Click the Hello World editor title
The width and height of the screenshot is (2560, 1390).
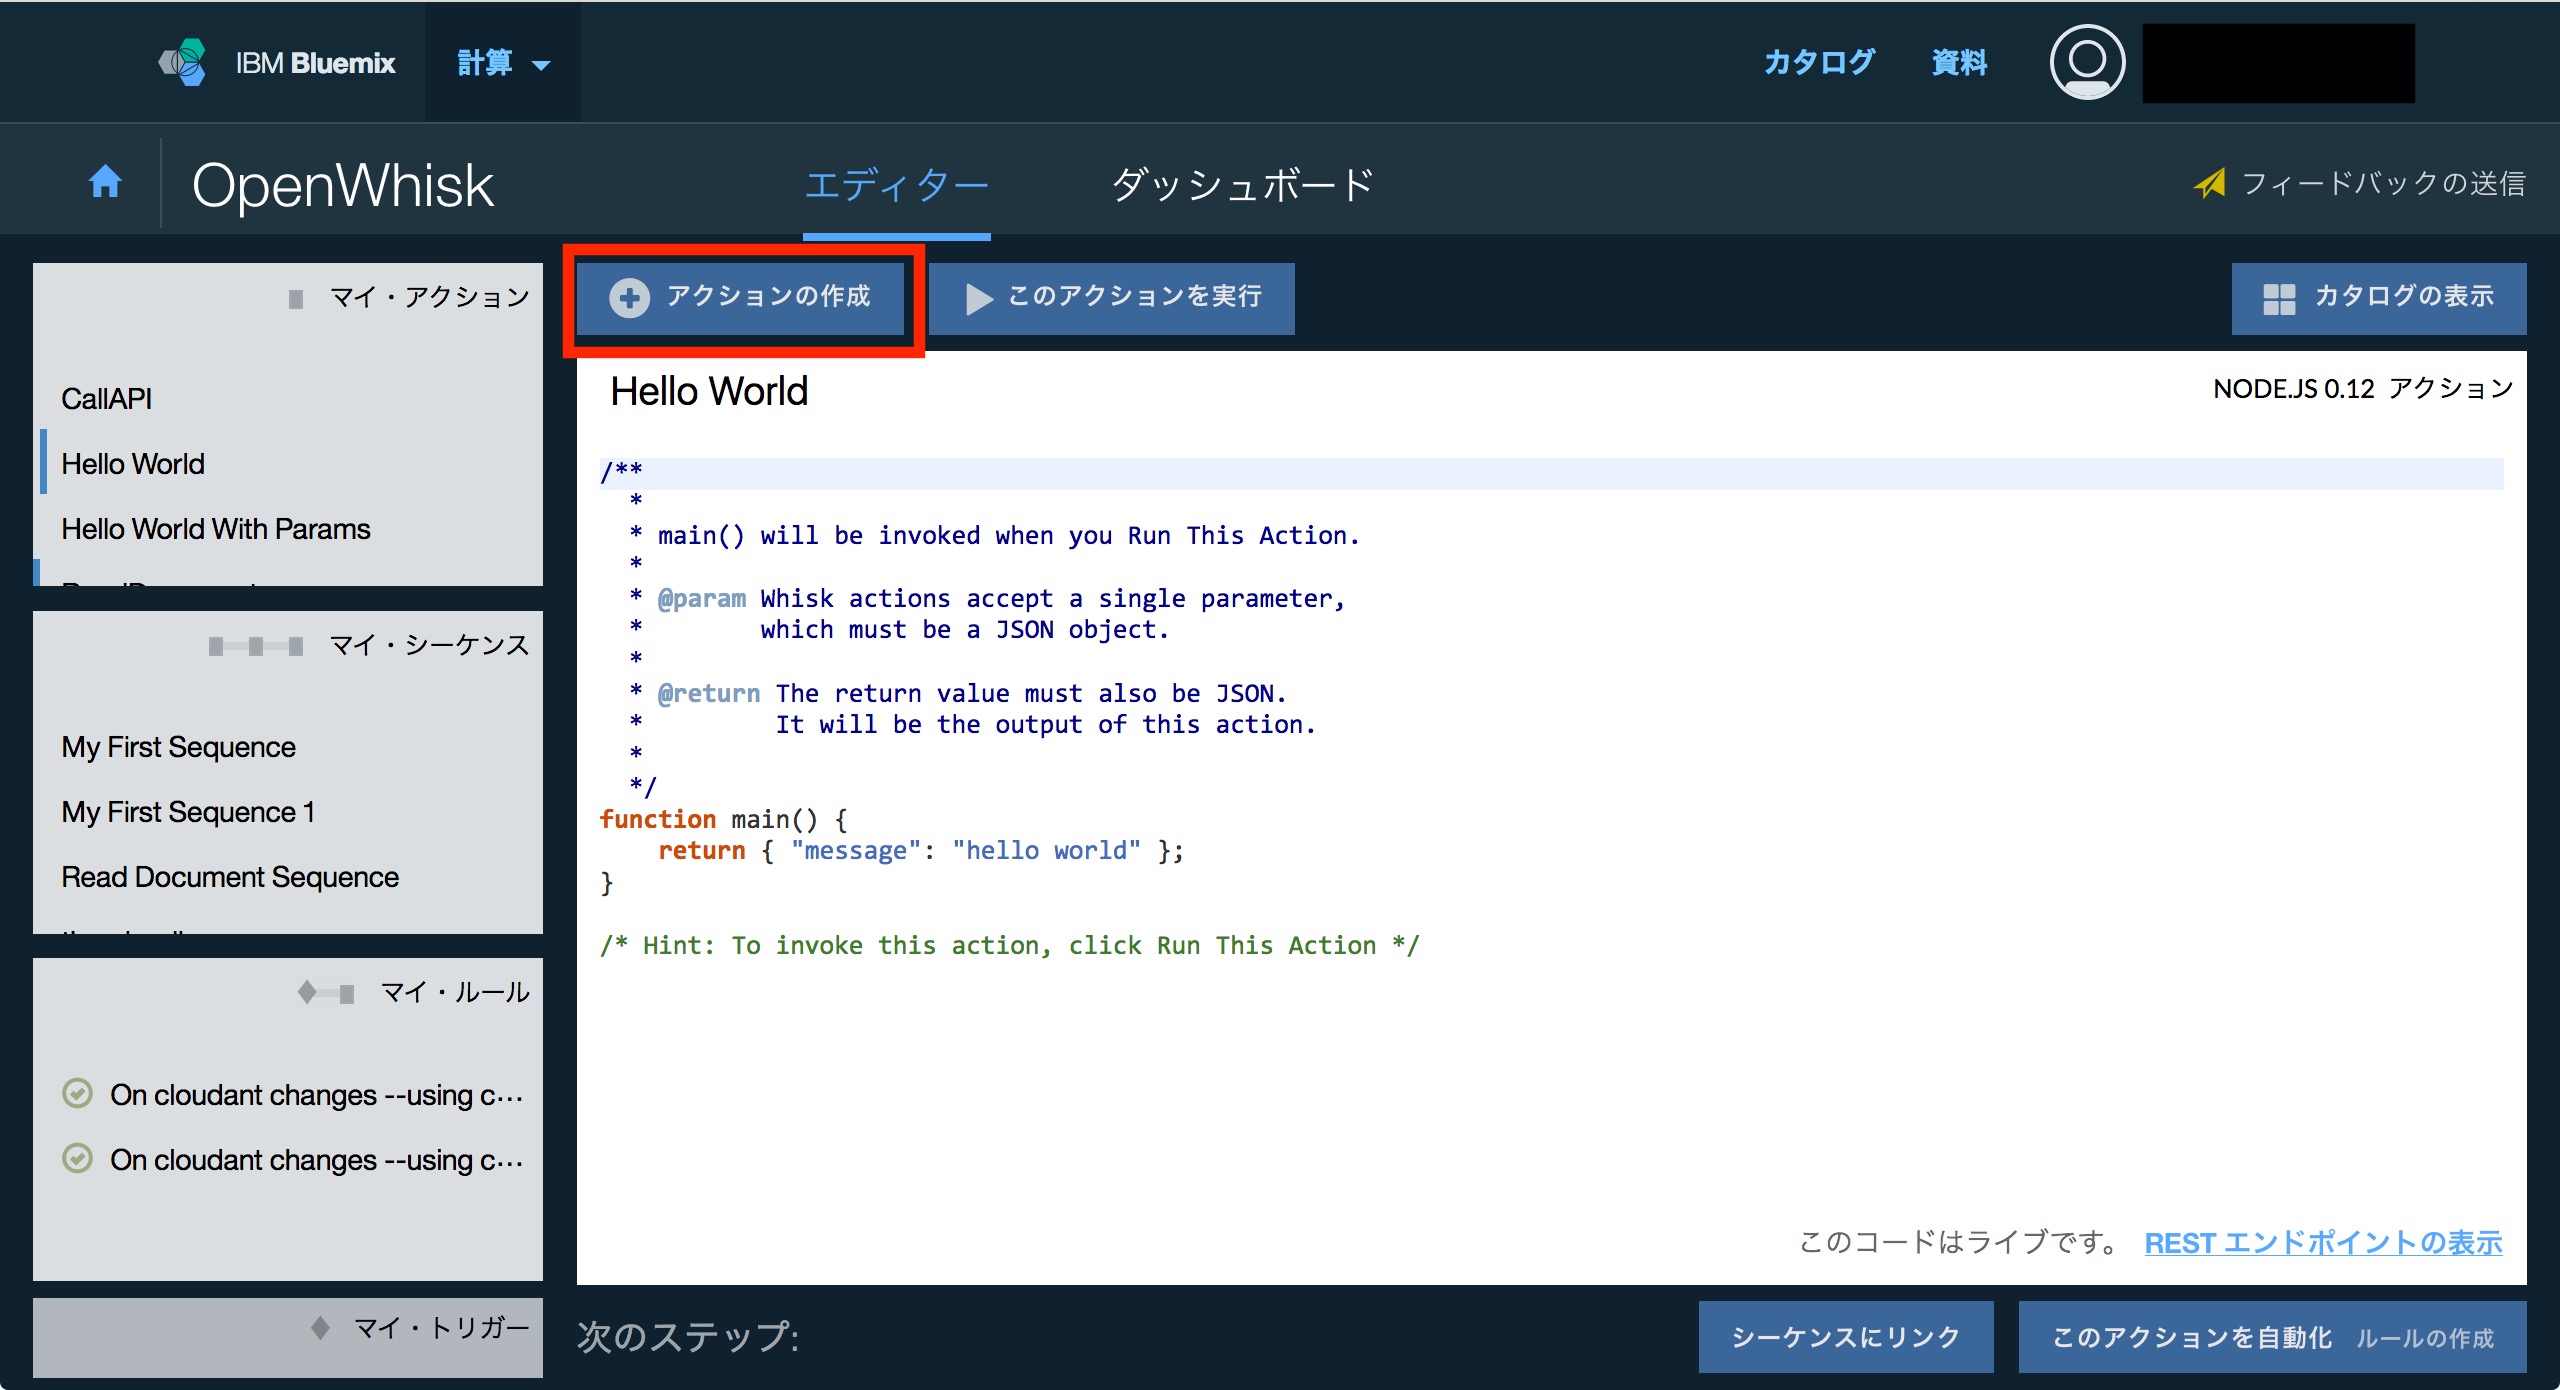[x=709, y=391]
